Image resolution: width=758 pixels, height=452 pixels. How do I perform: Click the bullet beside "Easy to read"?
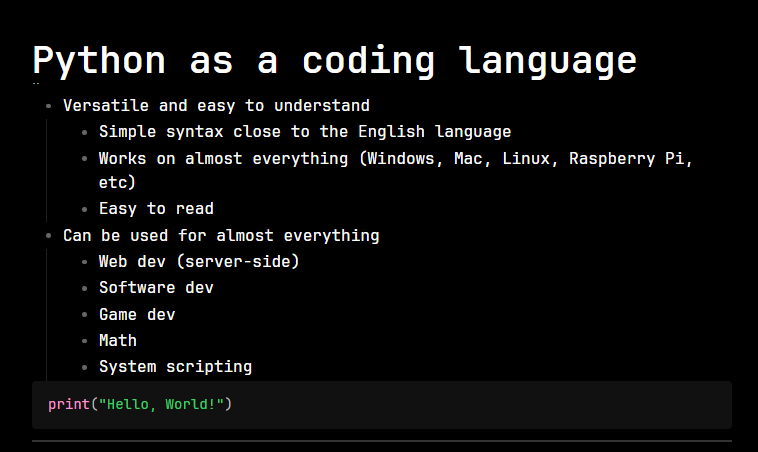coord(84,210)
